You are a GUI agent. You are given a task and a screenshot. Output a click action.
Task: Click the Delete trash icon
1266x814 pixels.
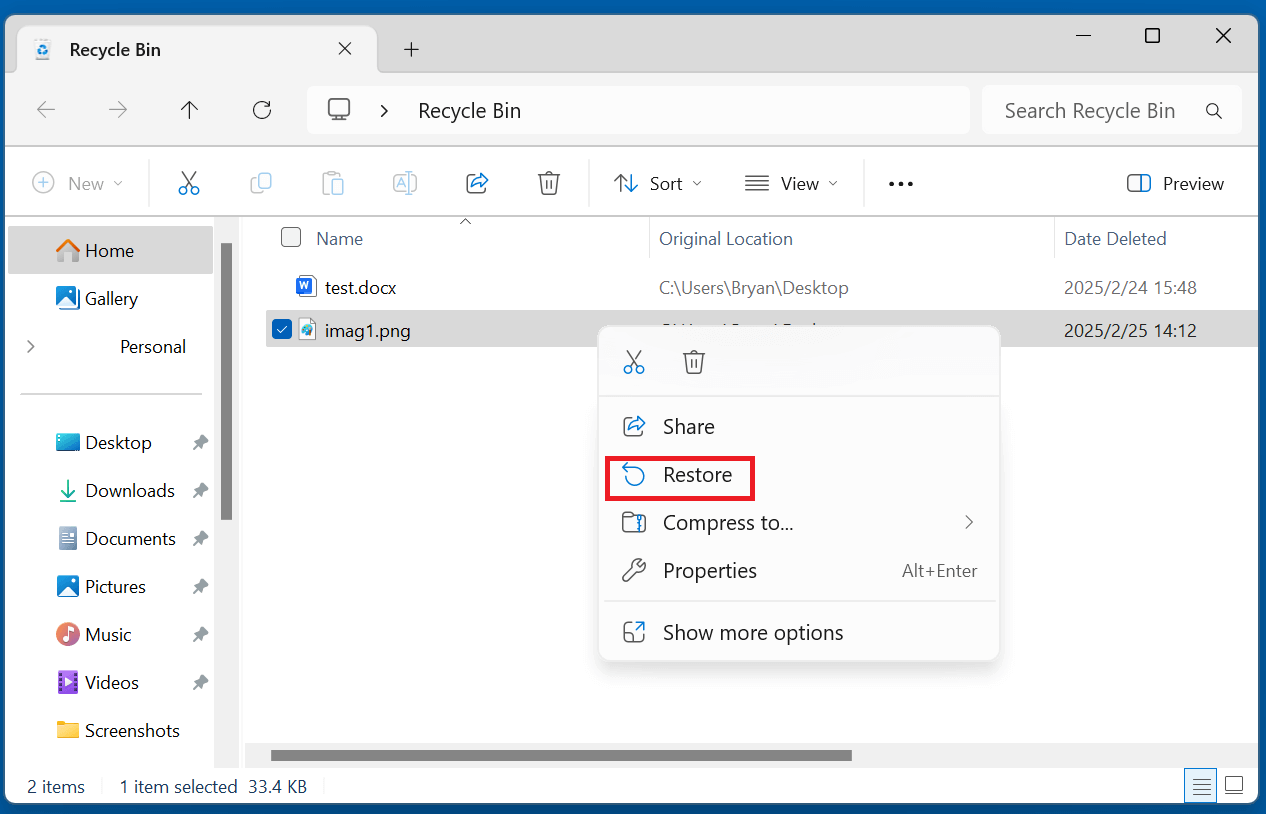(x=549, y=183)
